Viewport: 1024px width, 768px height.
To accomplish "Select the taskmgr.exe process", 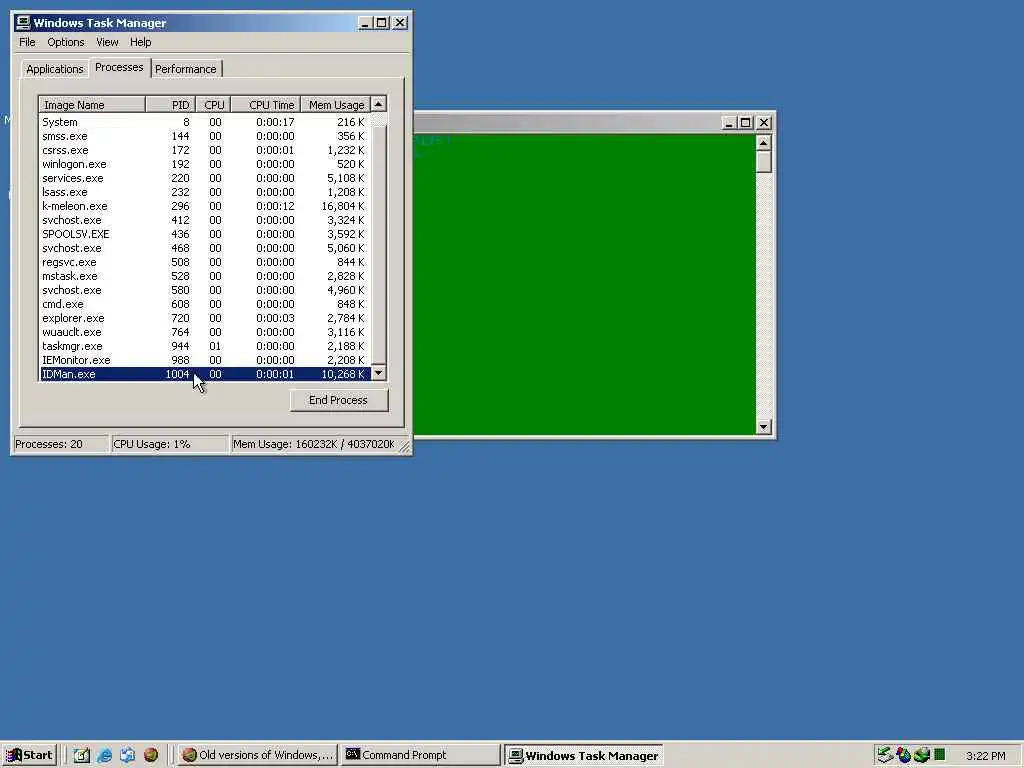I will point(204,346).
